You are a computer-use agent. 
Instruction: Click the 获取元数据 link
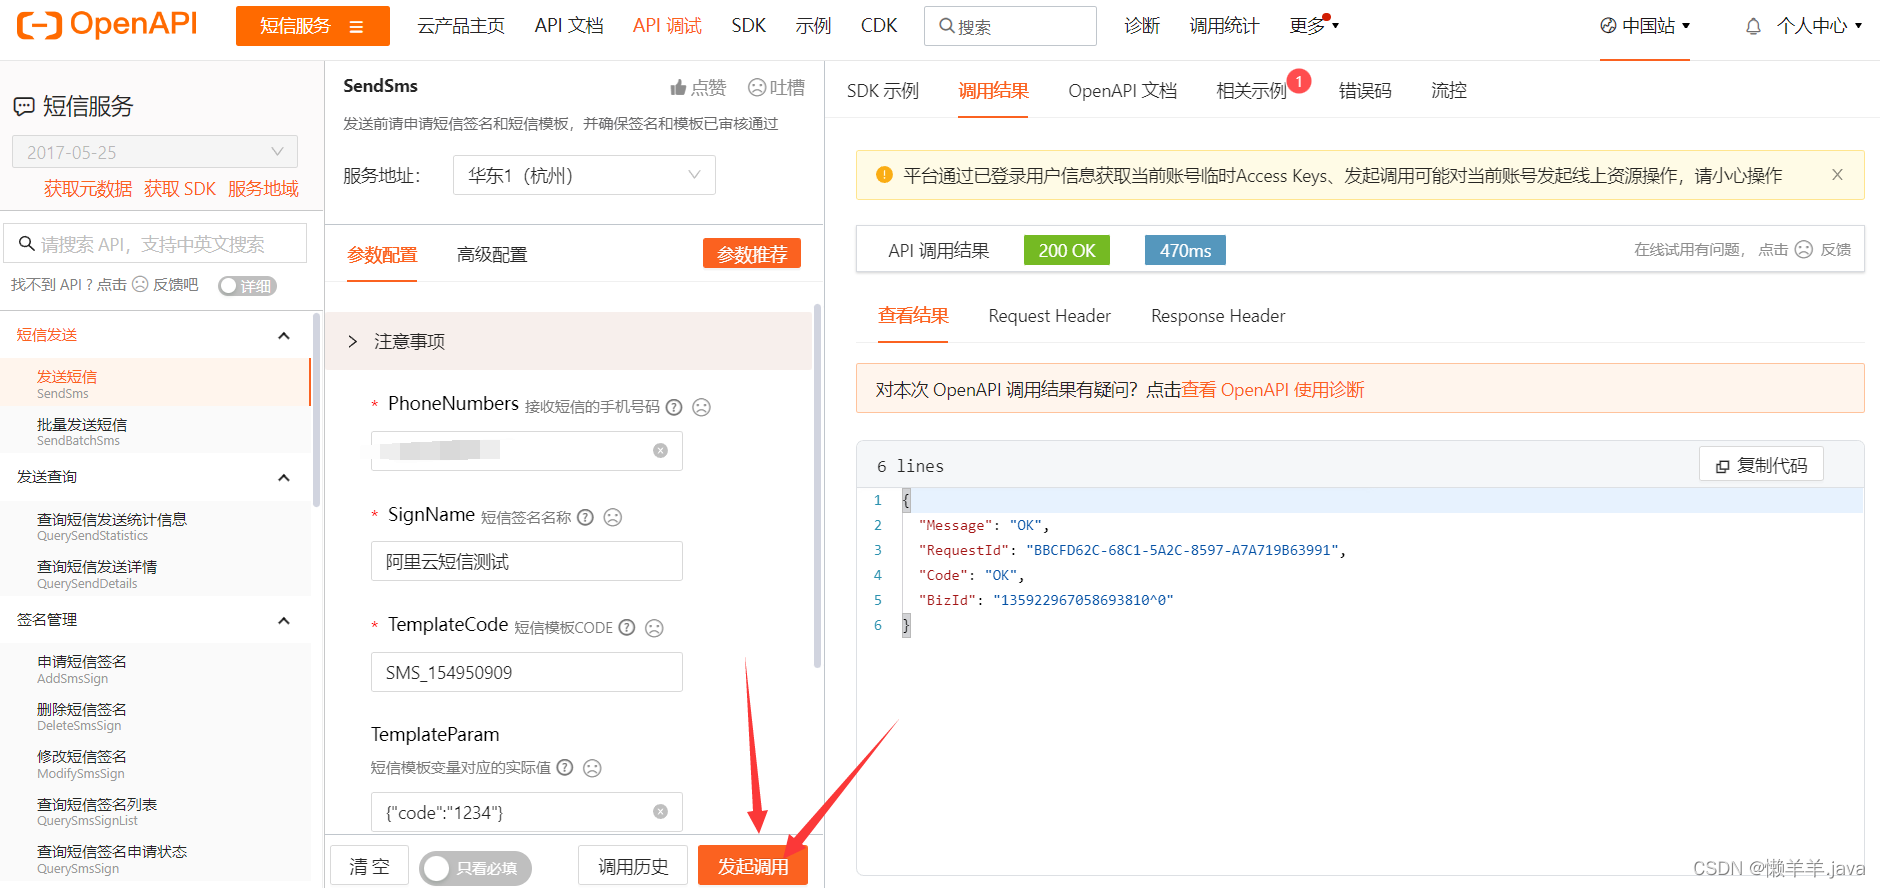point(88,189)
